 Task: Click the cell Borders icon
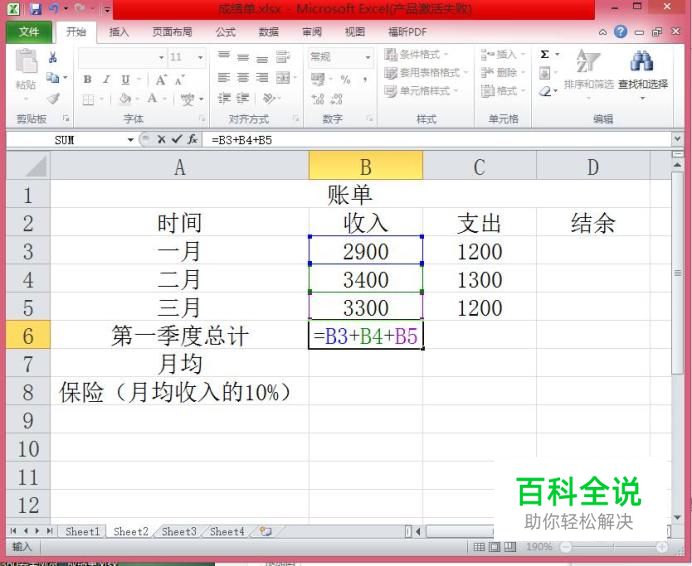click(88, 99)
